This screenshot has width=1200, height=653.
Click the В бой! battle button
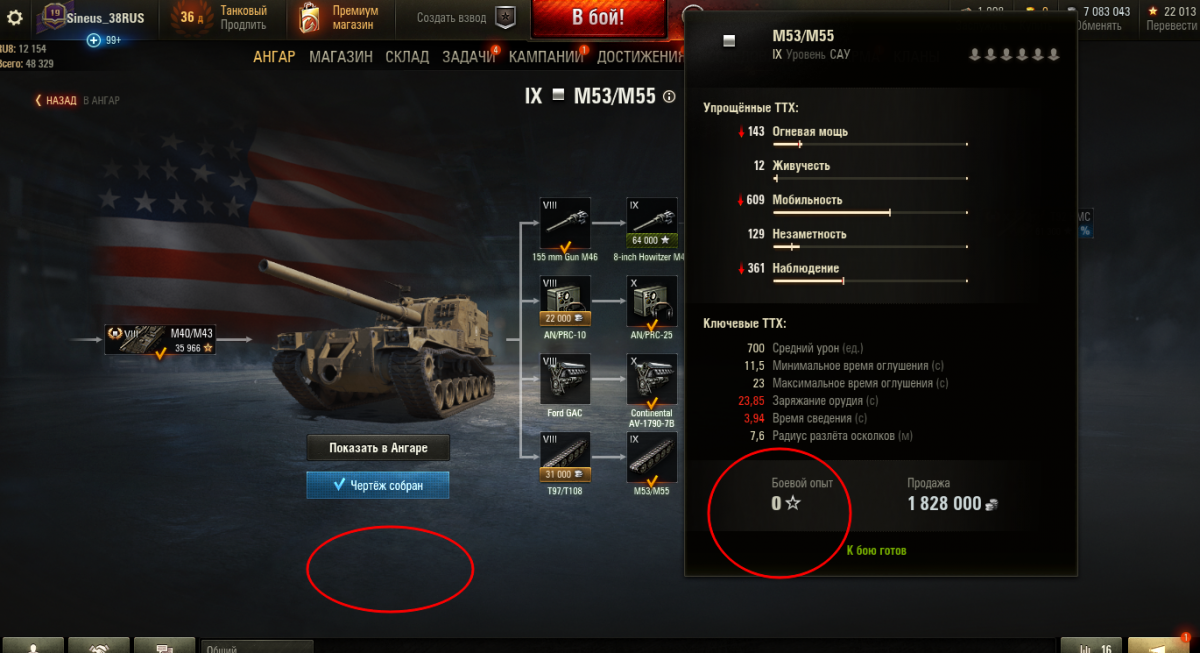click(598, 18)
